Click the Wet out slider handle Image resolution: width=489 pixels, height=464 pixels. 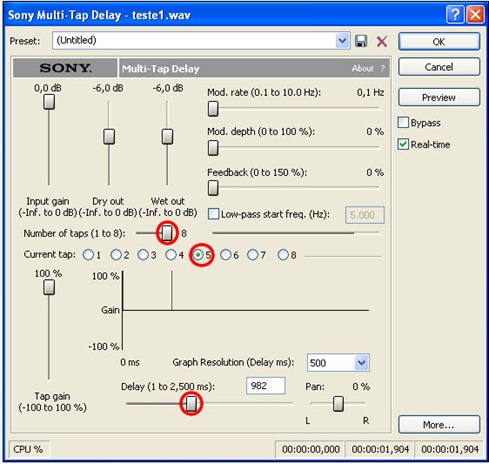[x=167, y=137]
